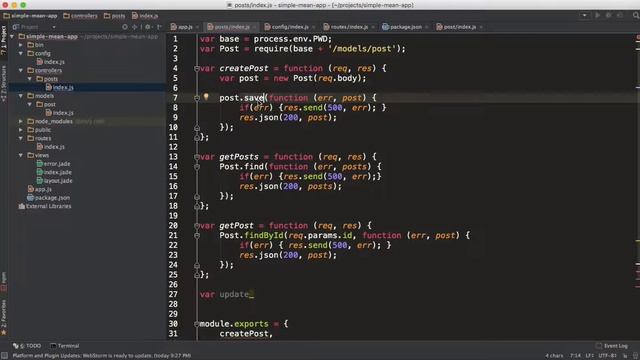The image size is (640, 360).
Task: Click the scroll-from-source target icon in Project panel
Action: [125, 27]
